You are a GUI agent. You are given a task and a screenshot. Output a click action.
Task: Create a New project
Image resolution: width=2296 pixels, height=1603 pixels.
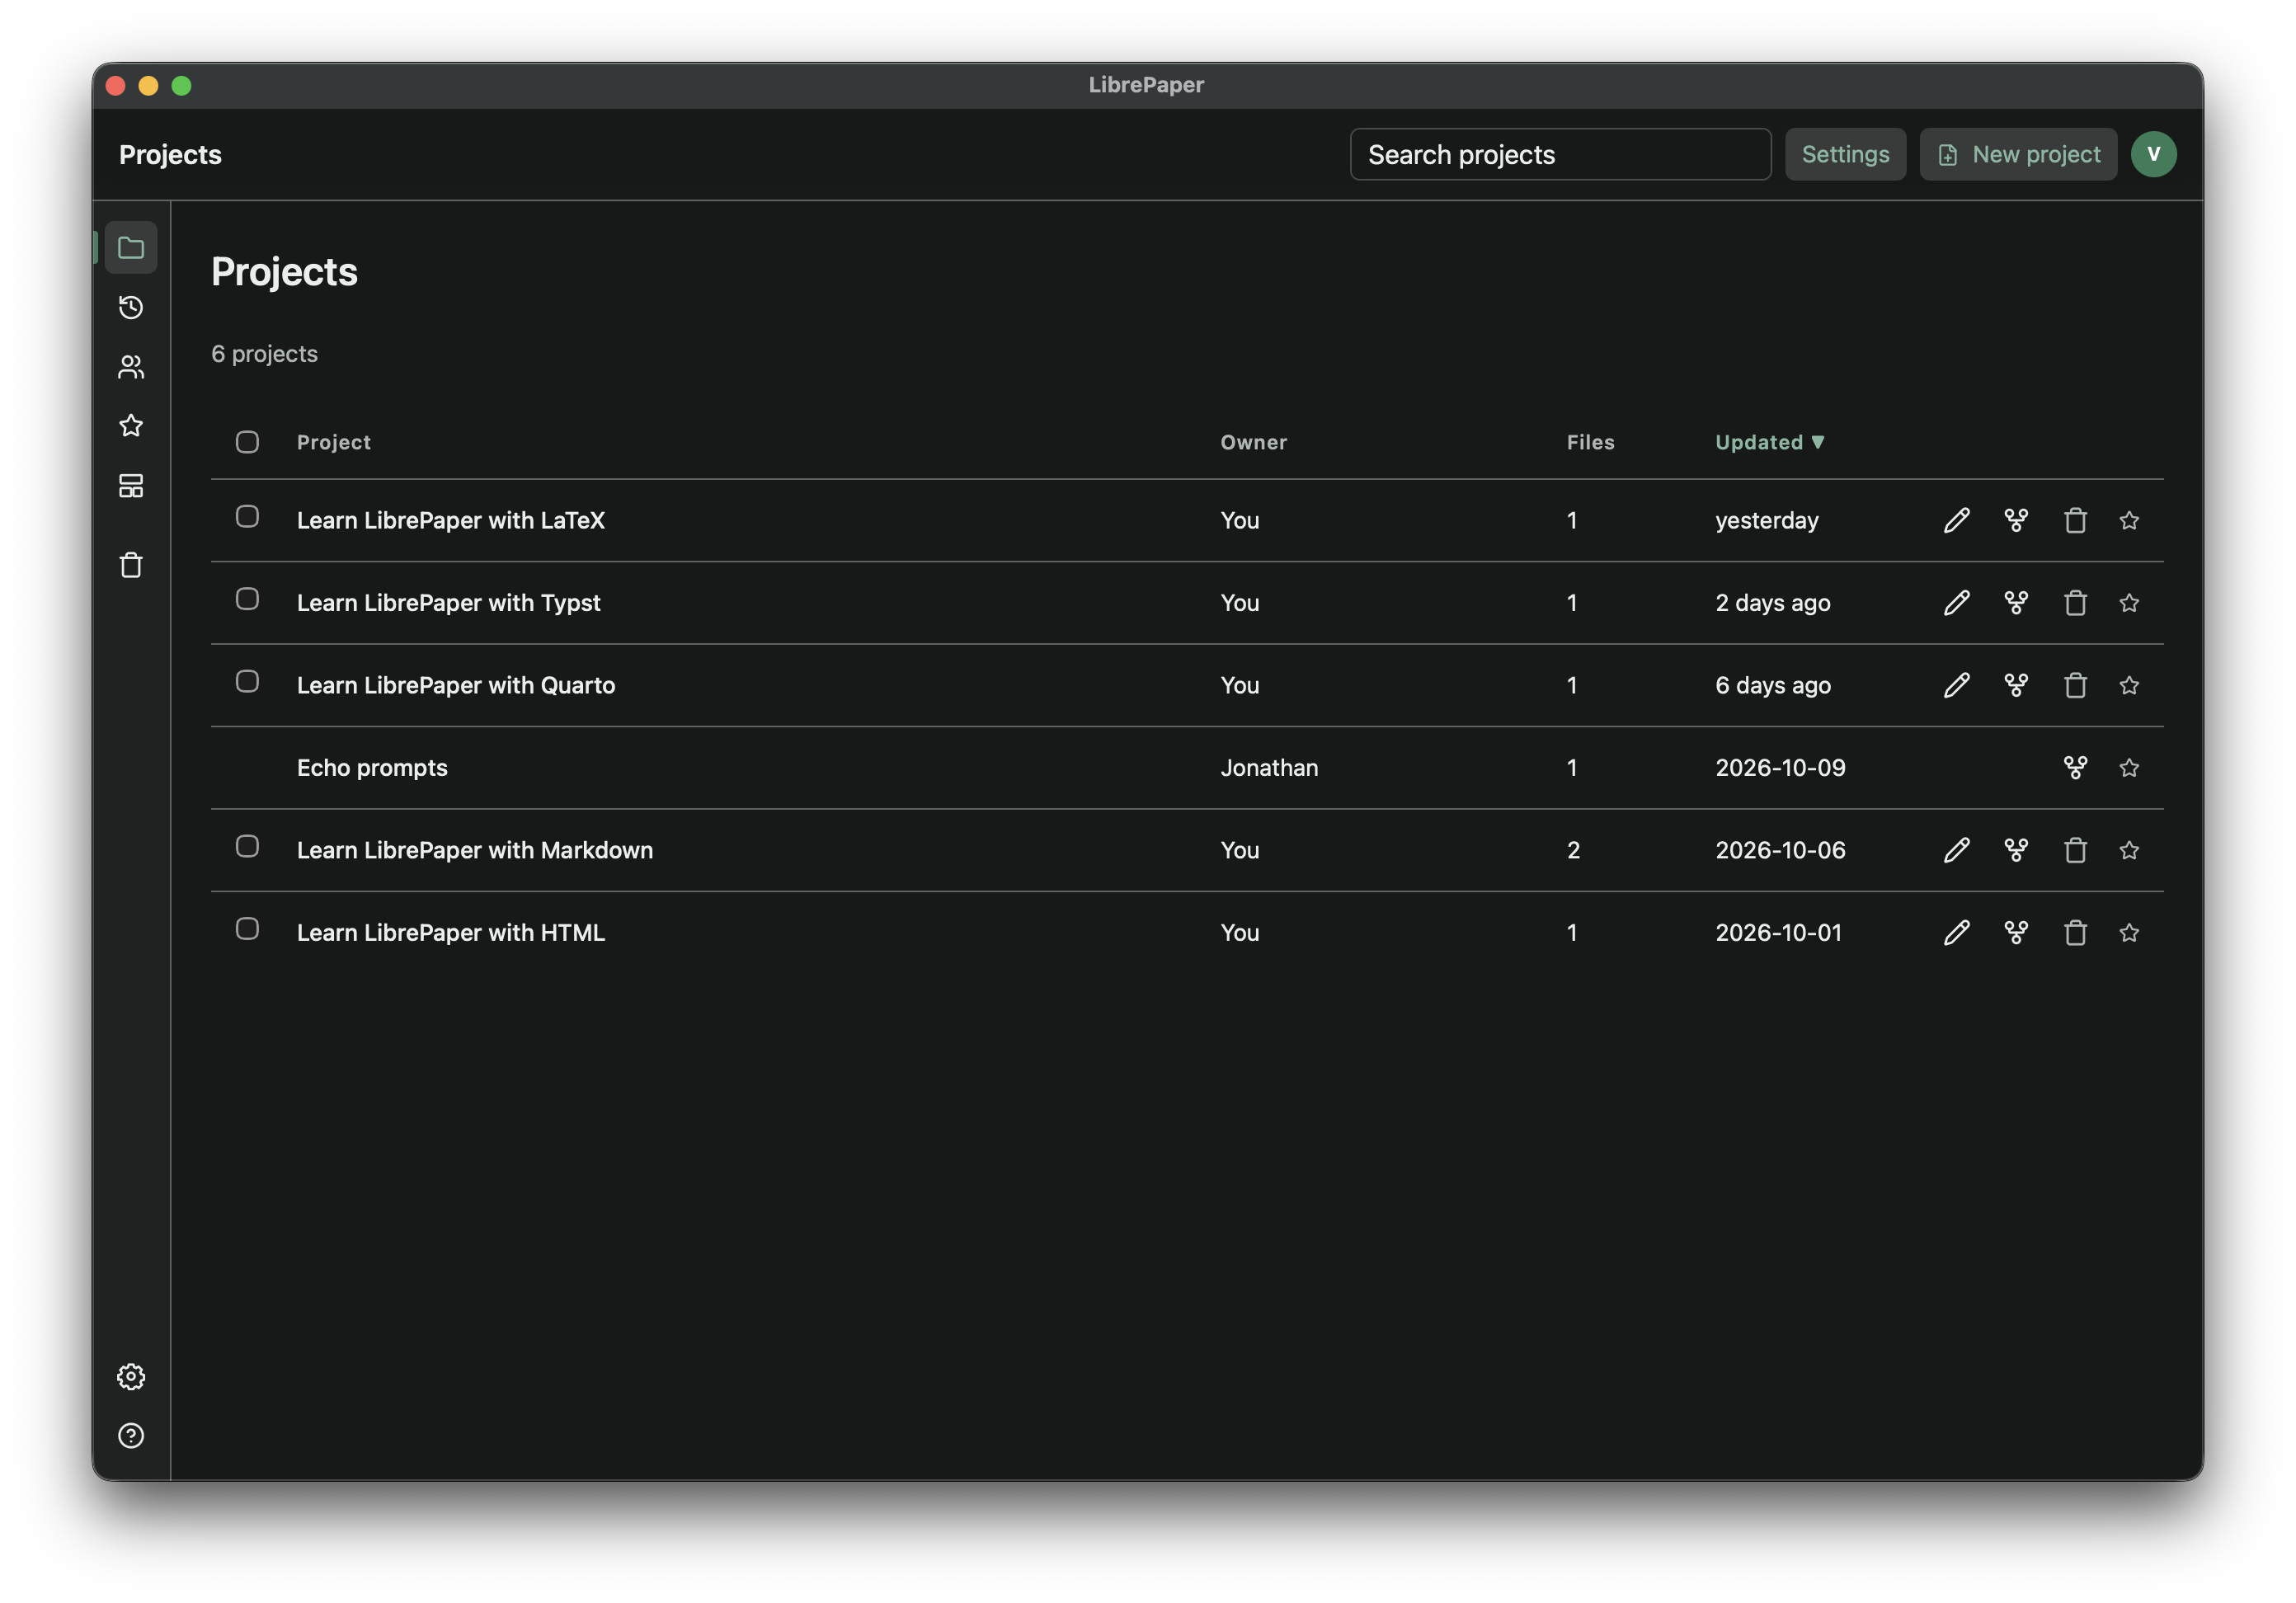tap(2018, 154)
